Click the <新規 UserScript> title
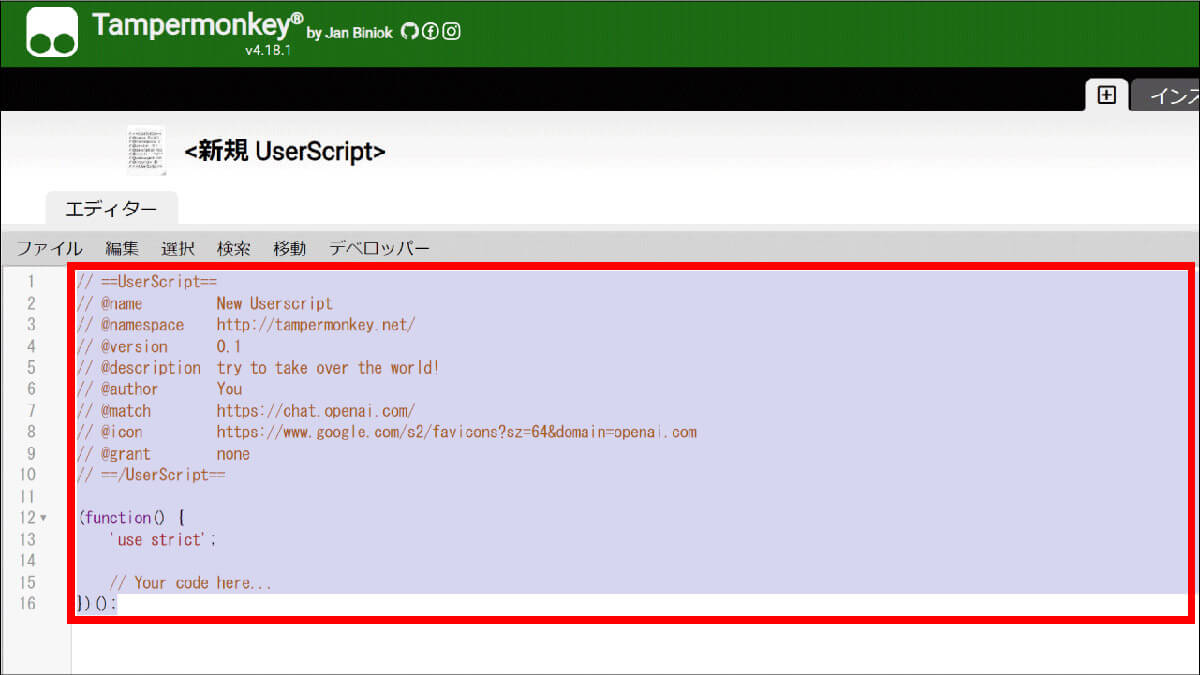 point(285,151)
